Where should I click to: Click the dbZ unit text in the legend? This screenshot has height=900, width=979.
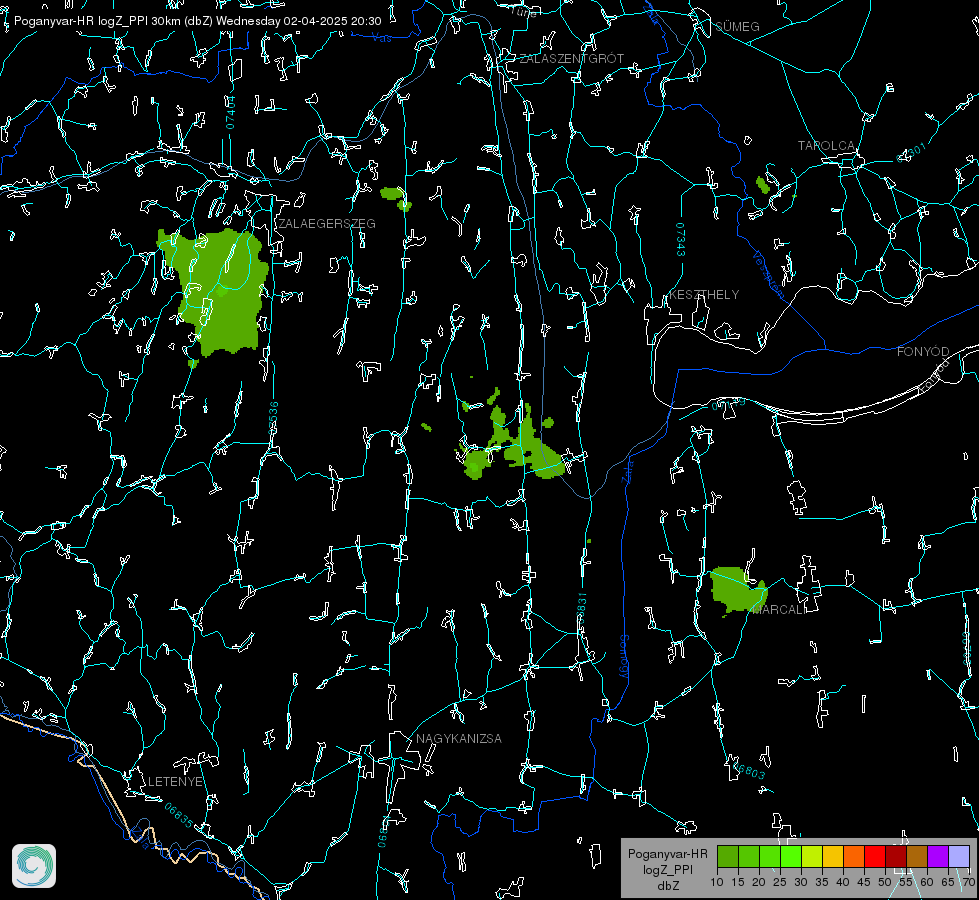pyautogui.click(x=667, y=886)
